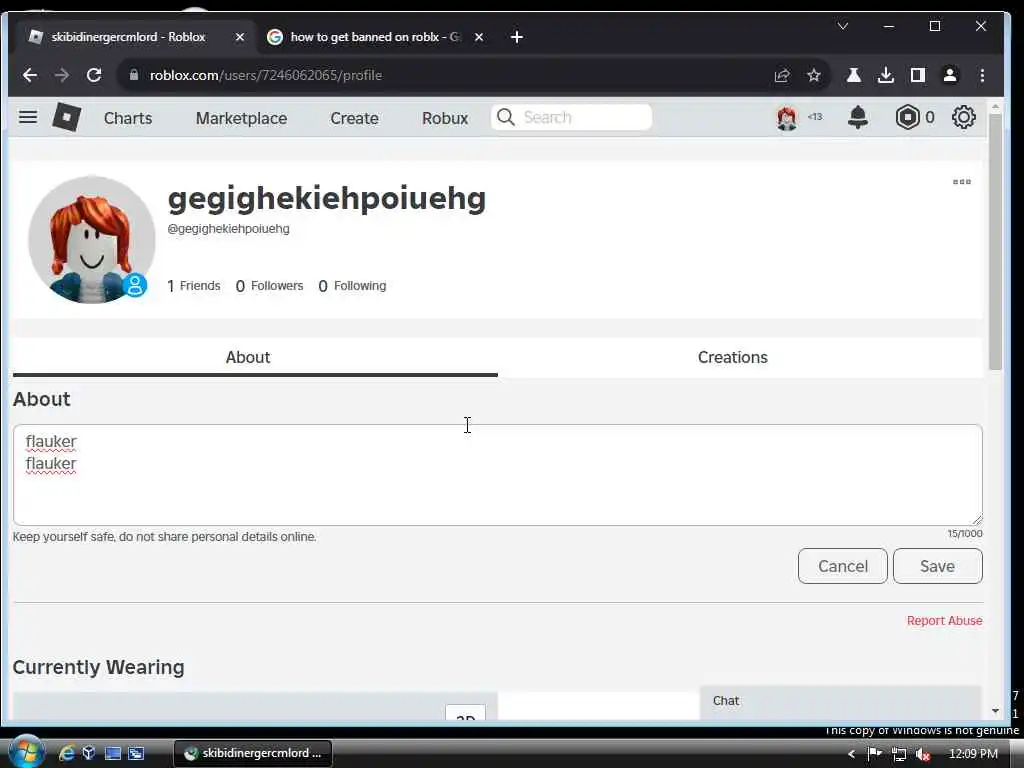Go forward in the browser

(x=62, y=75)
